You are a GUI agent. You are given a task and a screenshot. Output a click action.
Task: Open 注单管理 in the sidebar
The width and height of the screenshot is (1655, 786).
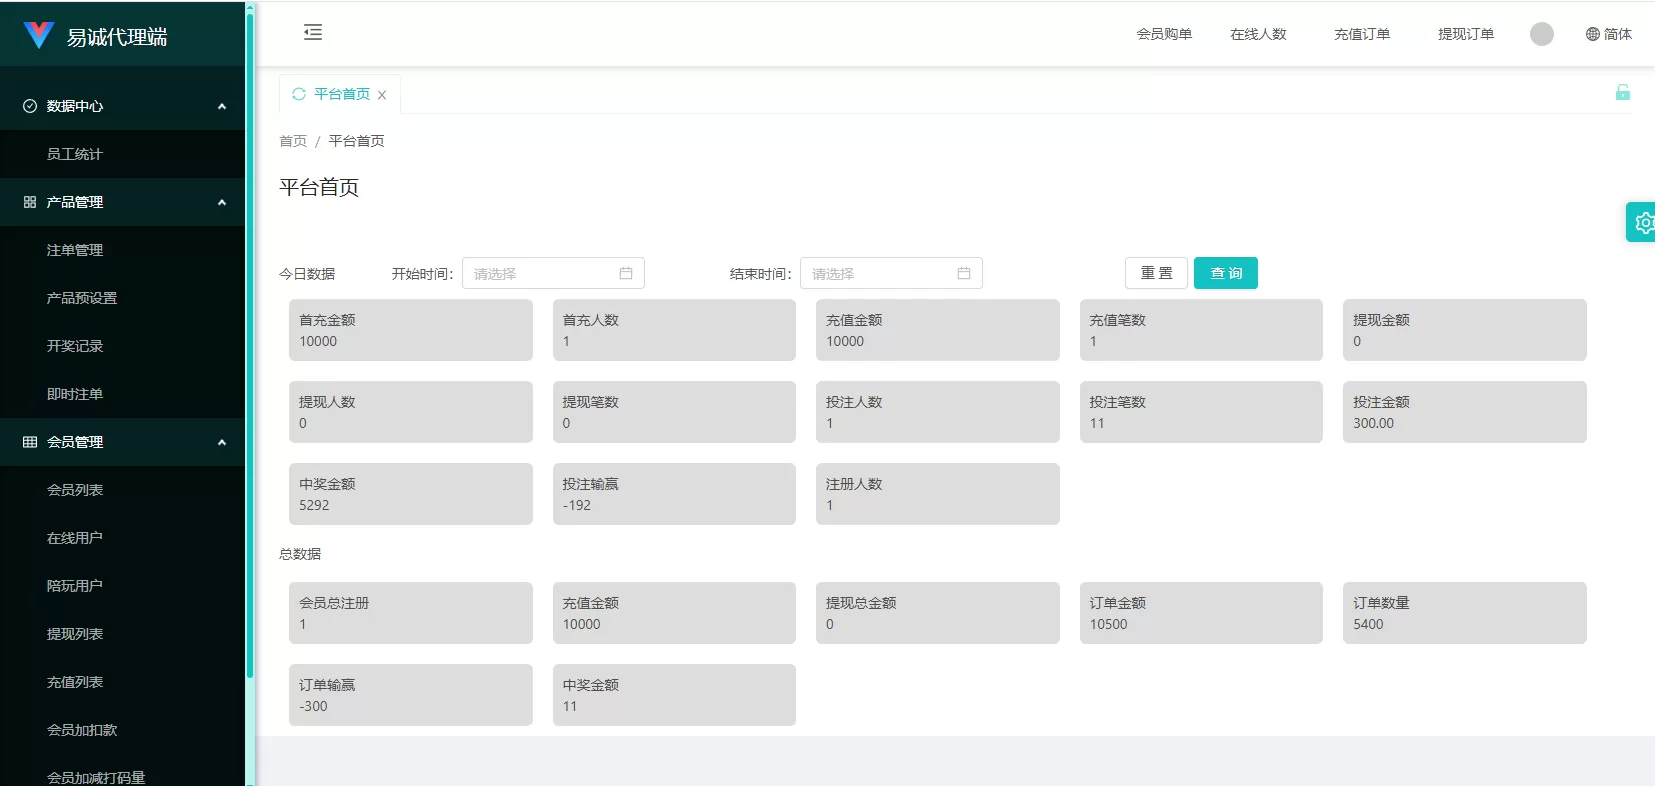click(x=75, y=250)
